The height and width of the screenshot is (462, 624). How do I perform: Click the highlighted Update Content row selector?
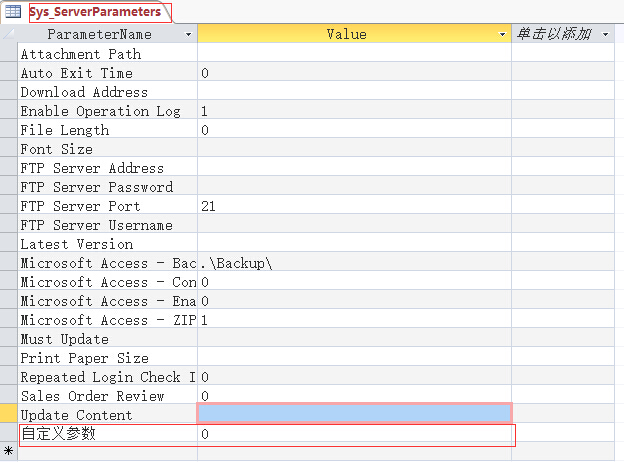(x=9, y=413)
